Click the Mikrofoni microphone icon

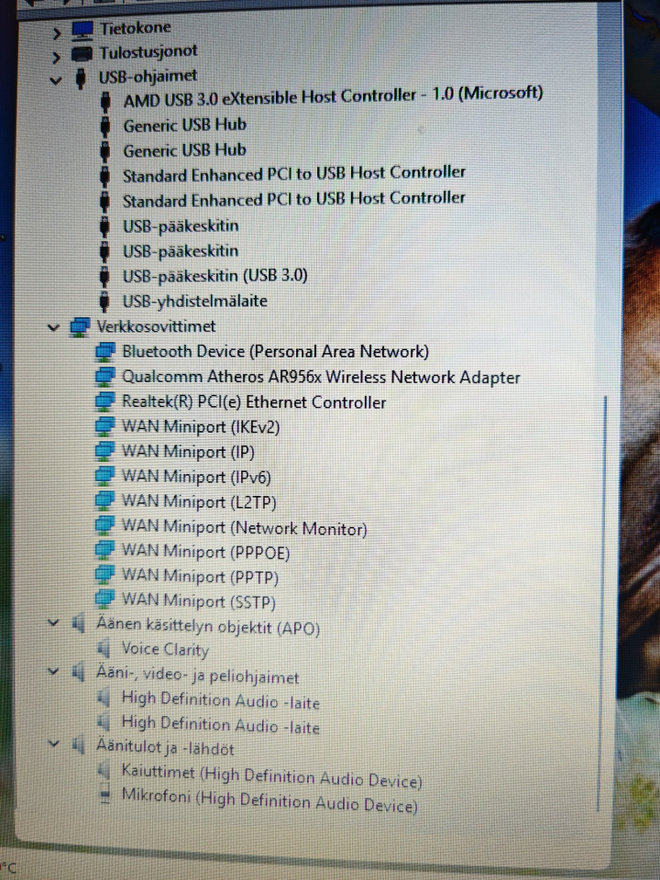[x=104, y=795]
